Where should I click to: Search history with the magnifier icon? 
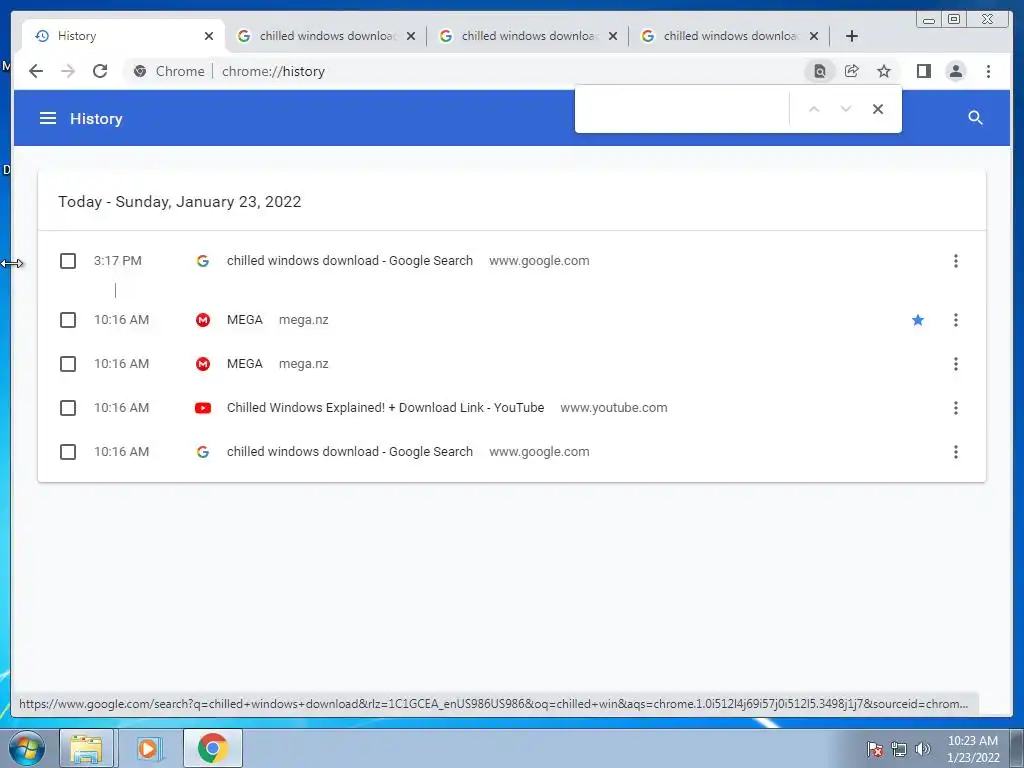pyautogui.click(x=975, y=118)
